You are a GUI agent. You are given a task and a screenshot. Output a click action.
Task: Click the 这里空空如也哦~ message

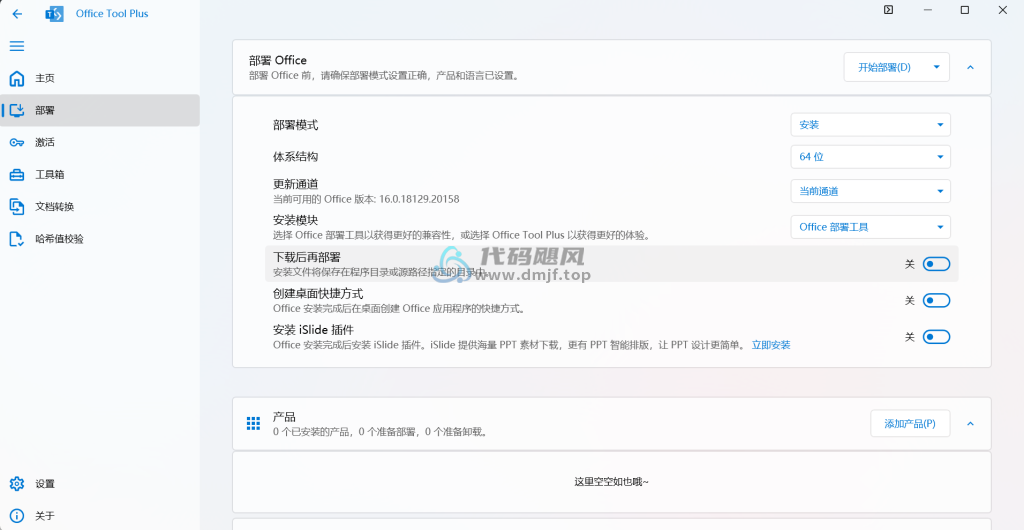[x=611, y=482]
